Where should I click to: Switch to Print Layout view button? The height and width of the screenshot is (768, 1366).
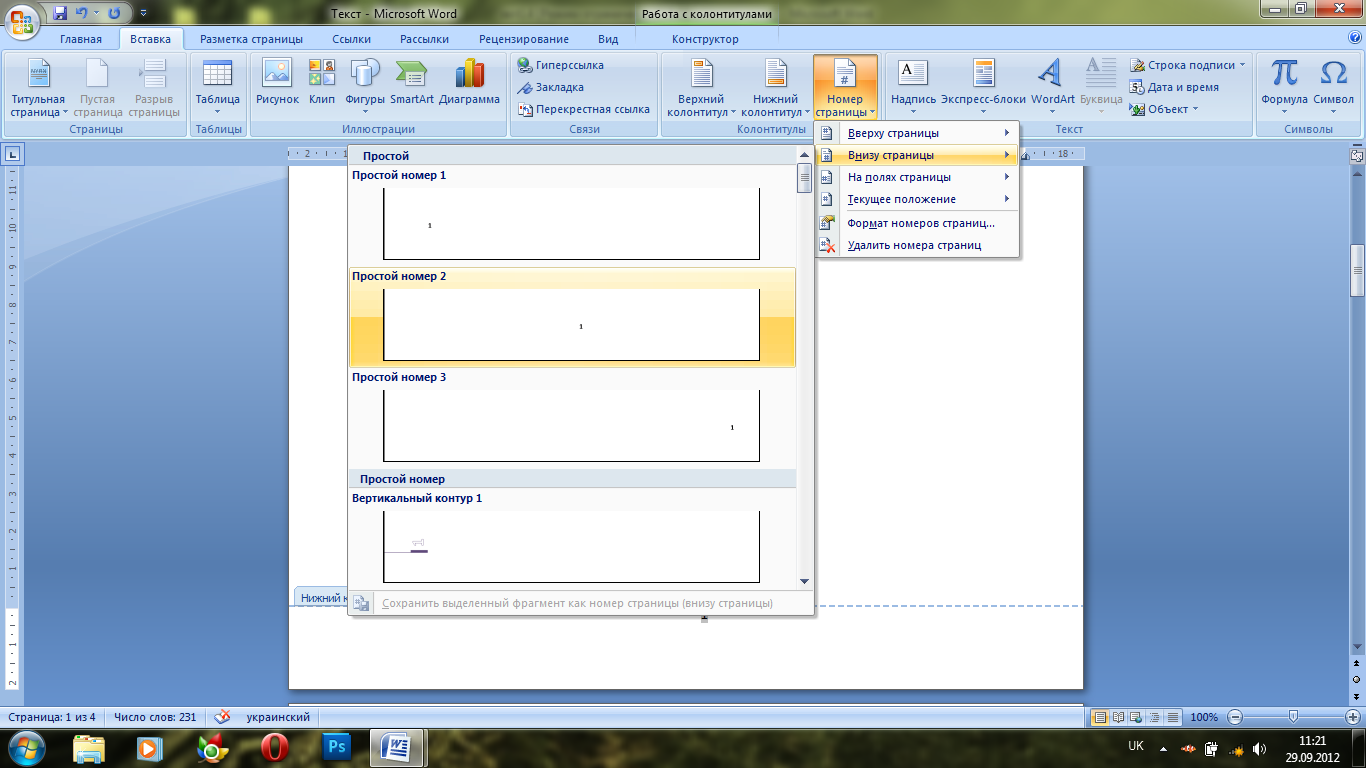[1100, 717]
